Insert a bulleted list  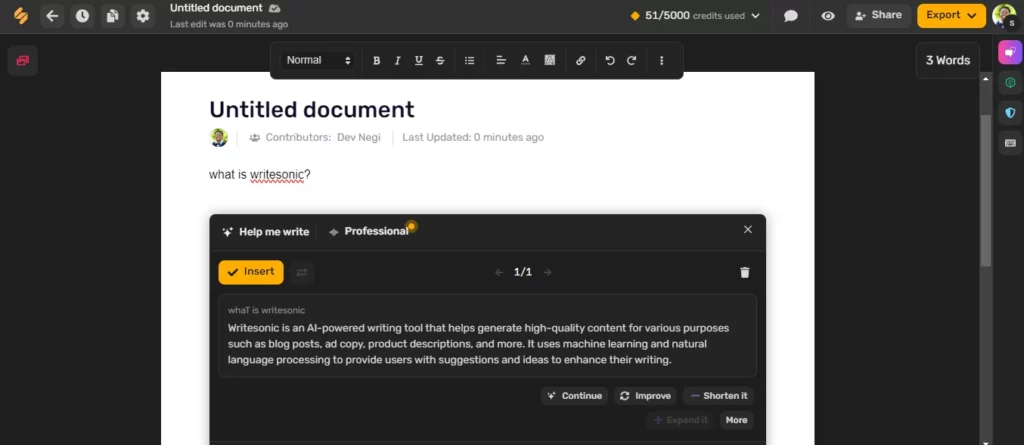click(469, 61)
